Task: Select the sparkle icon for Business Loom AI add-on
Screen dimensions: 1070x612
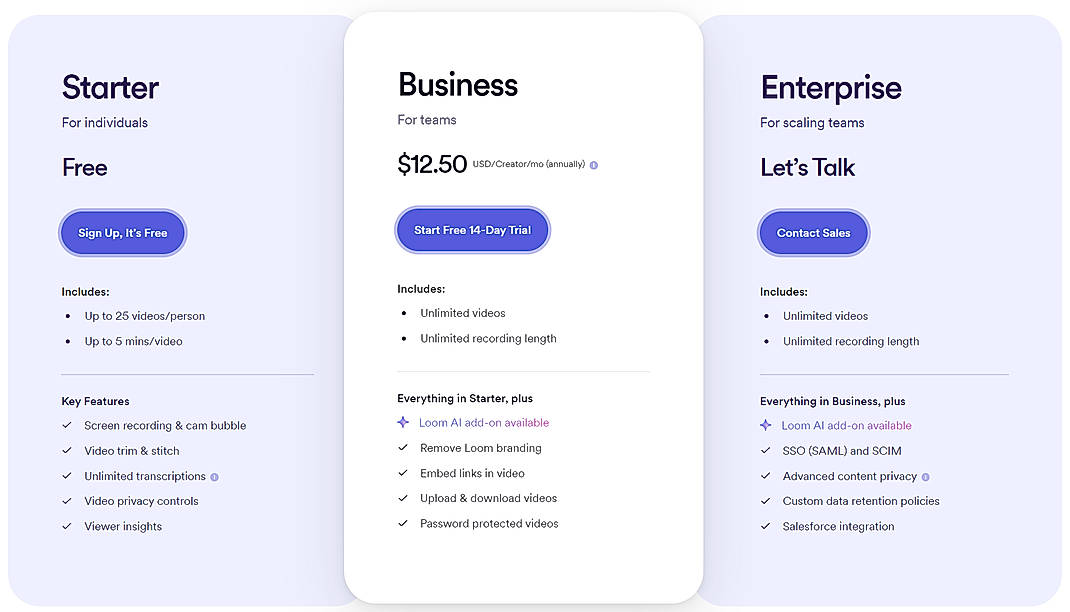Action: pos(402,422)
